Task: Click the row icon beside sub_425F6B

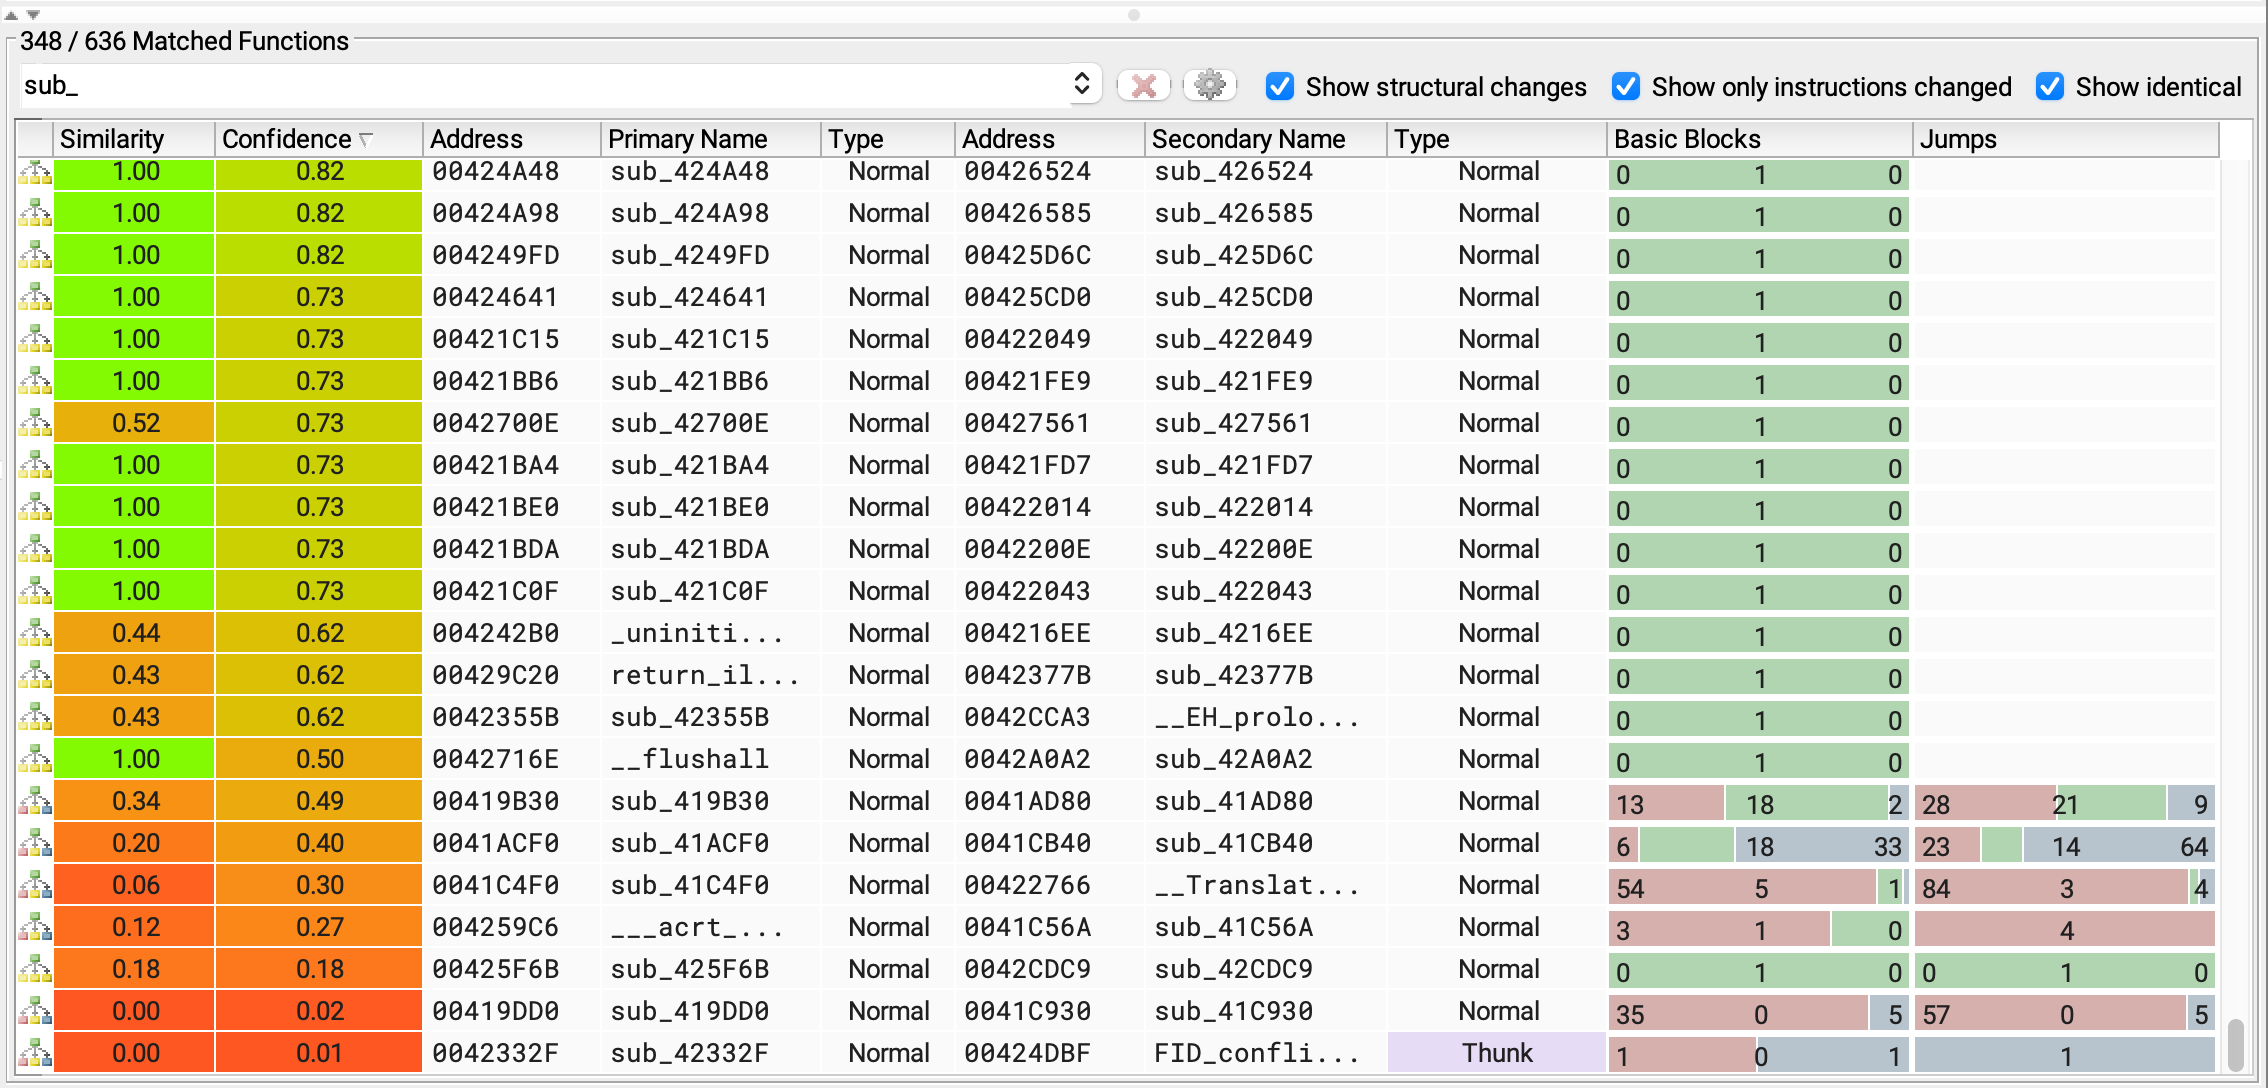Action: click(x=35, y=970)
